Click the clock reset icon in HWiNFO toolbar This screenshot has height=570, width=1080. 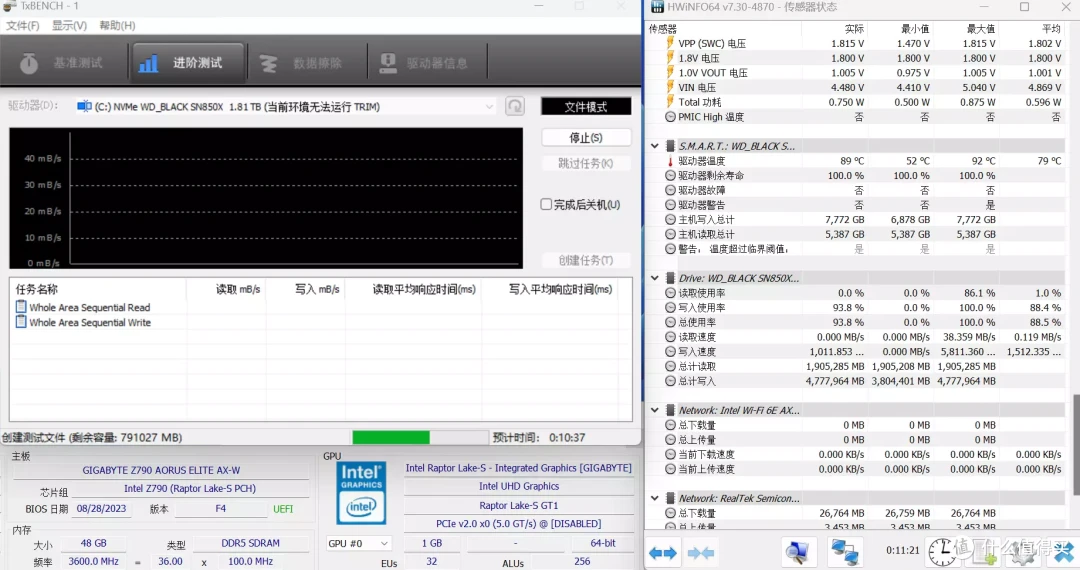(942, 552)
